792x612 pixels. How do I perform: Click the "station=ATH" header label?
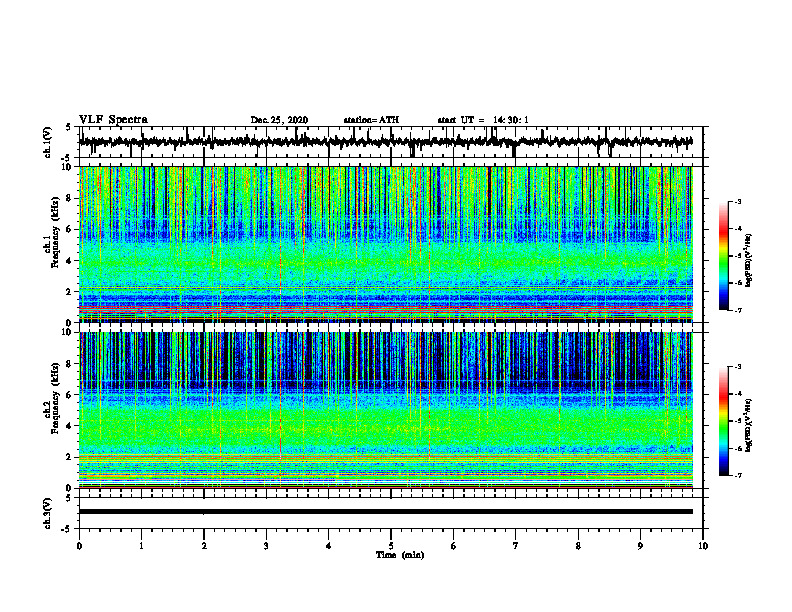click(371, 120)
